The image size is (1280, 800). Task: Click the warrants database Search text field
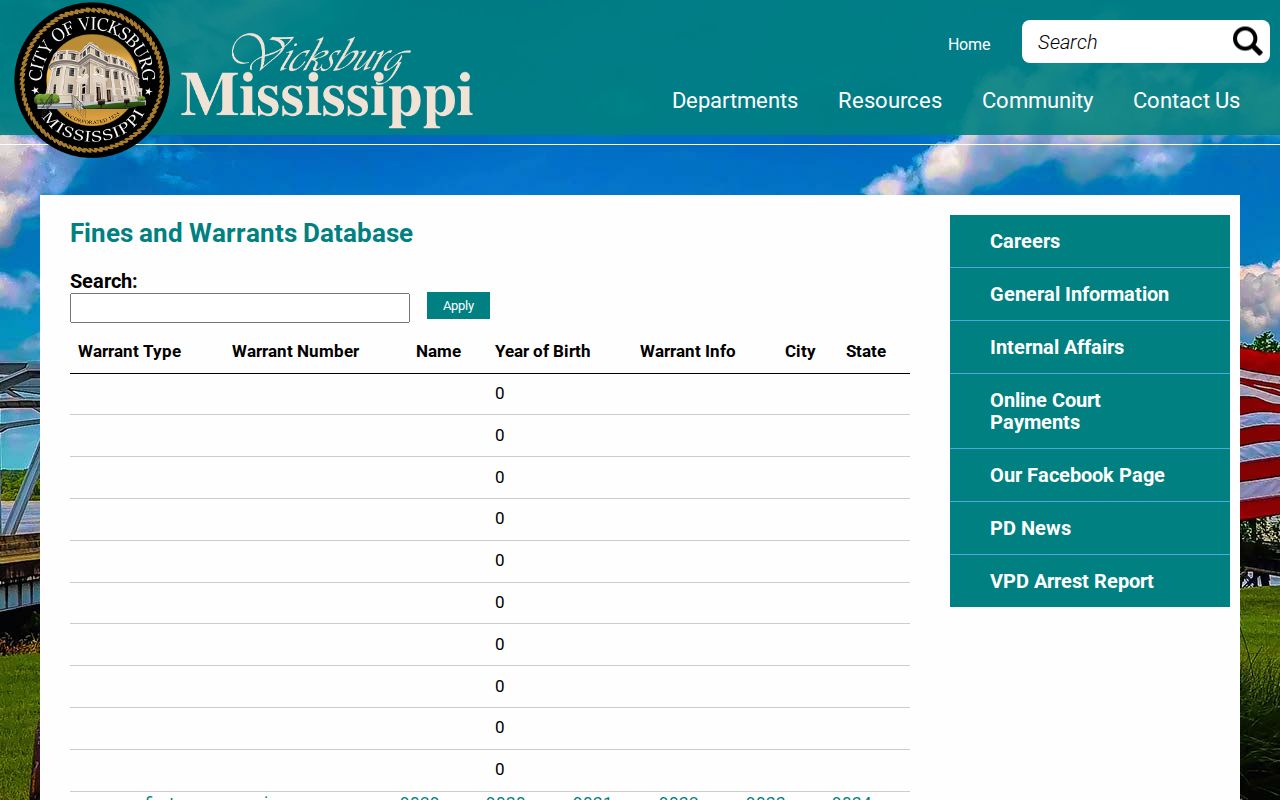(x=240, y=308)
